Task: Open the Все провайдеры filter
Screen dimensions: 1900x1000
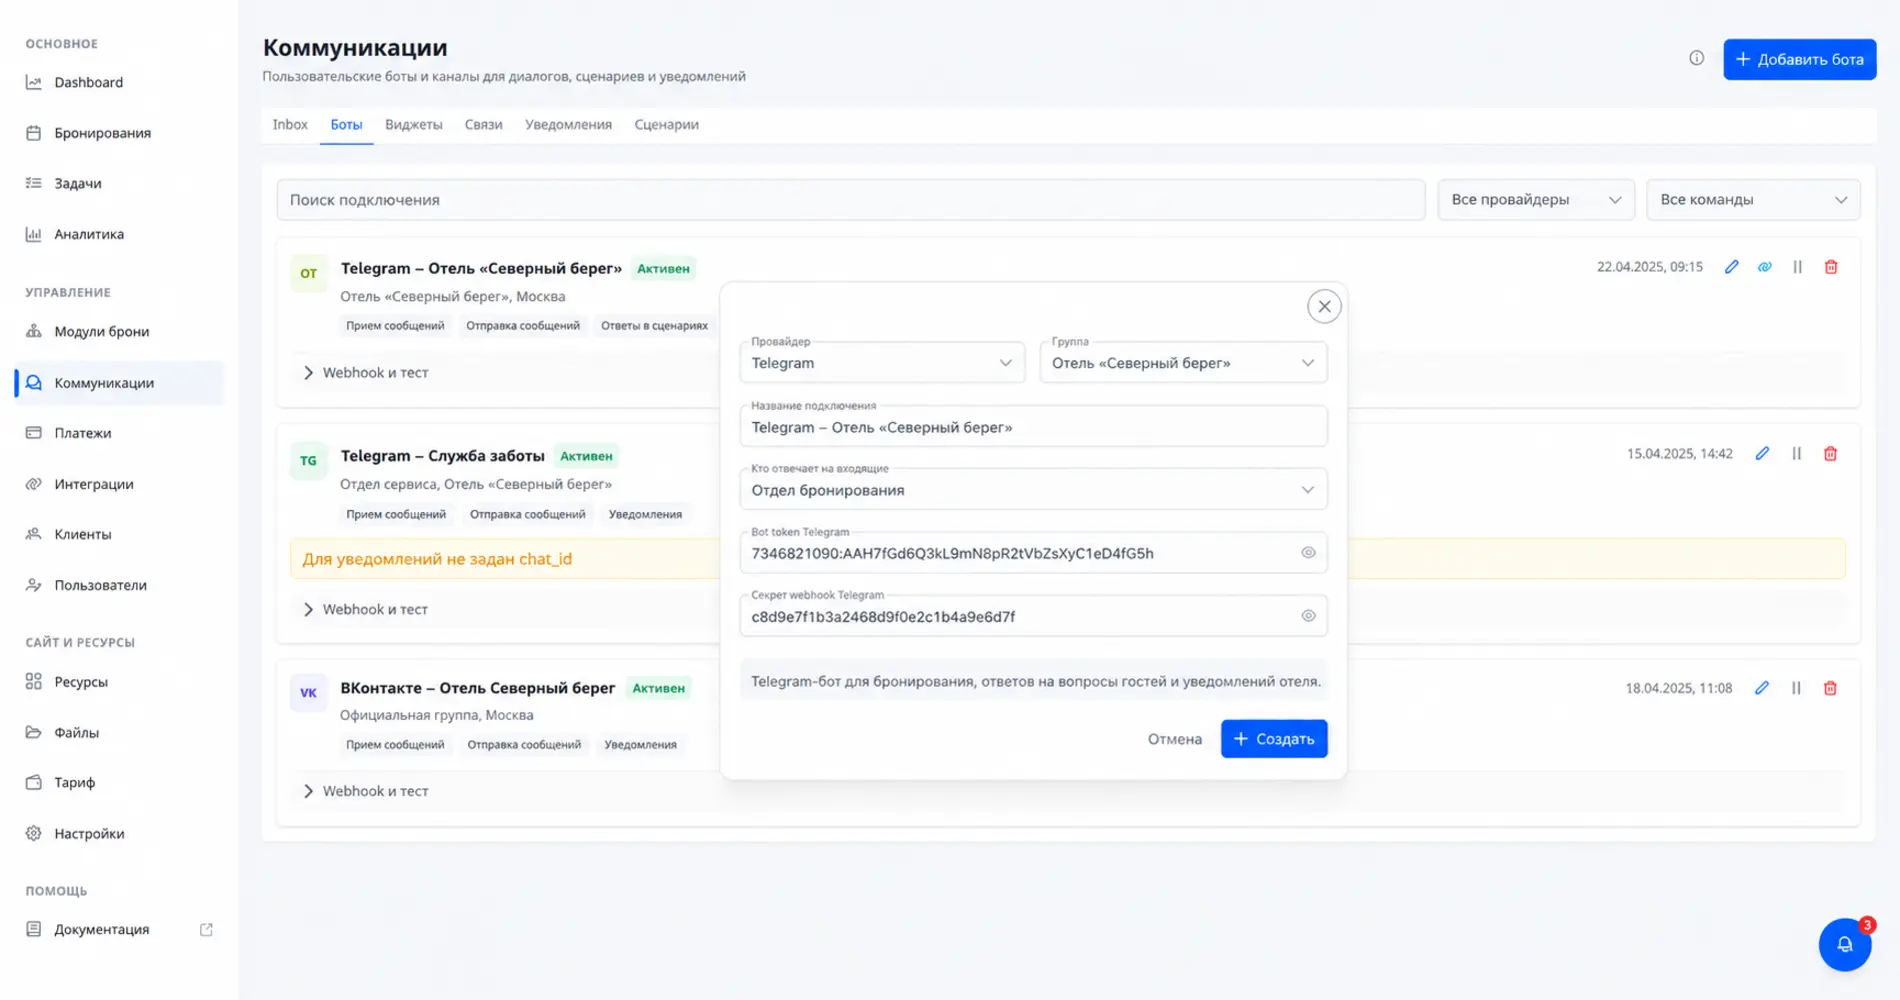Action: coord(1535,200)
